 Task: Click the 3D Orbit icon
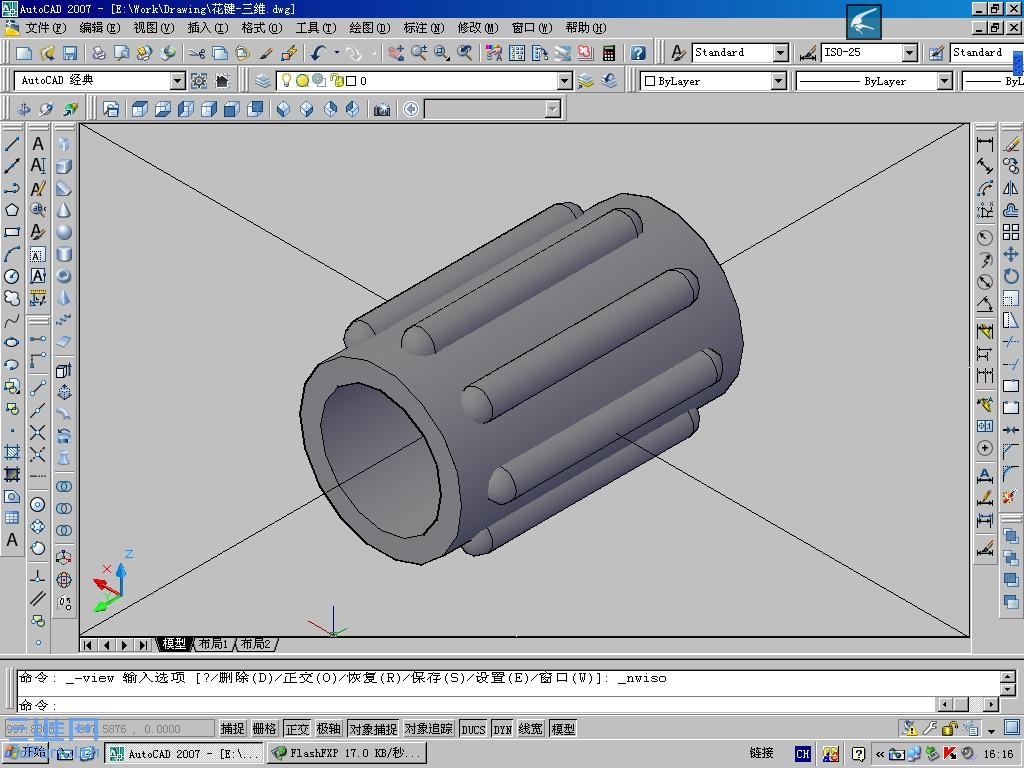click(x=46, y=109)
